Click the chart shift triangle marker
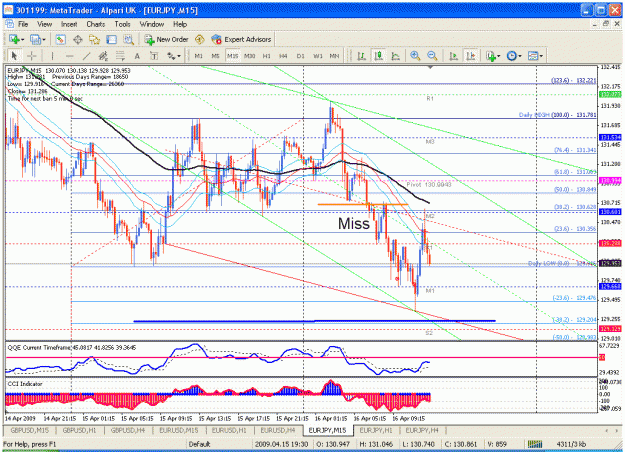Image resolution: width=625 pixels, height=452 pixels. pyautogui.click(x=430, y=68)
